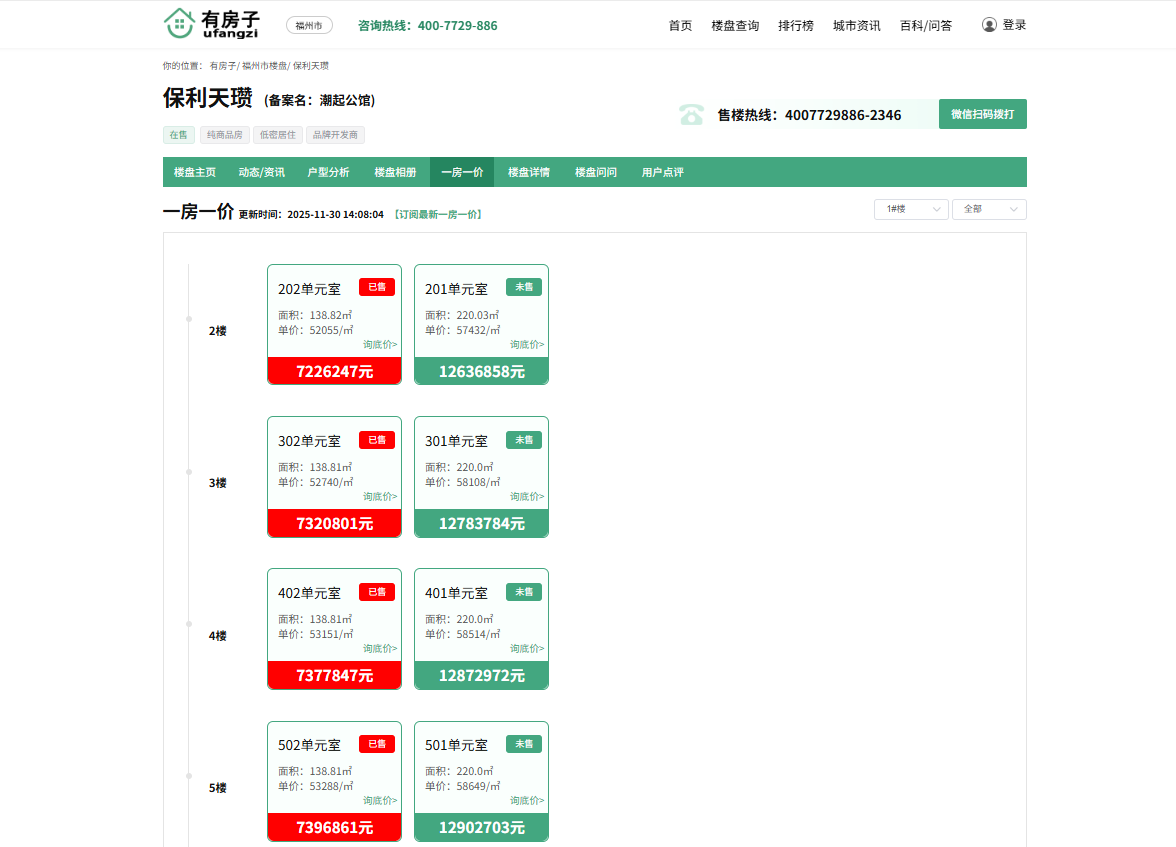Select the 12636858元 price bar
Screen dimensions: 1176x847
(481, 371)
